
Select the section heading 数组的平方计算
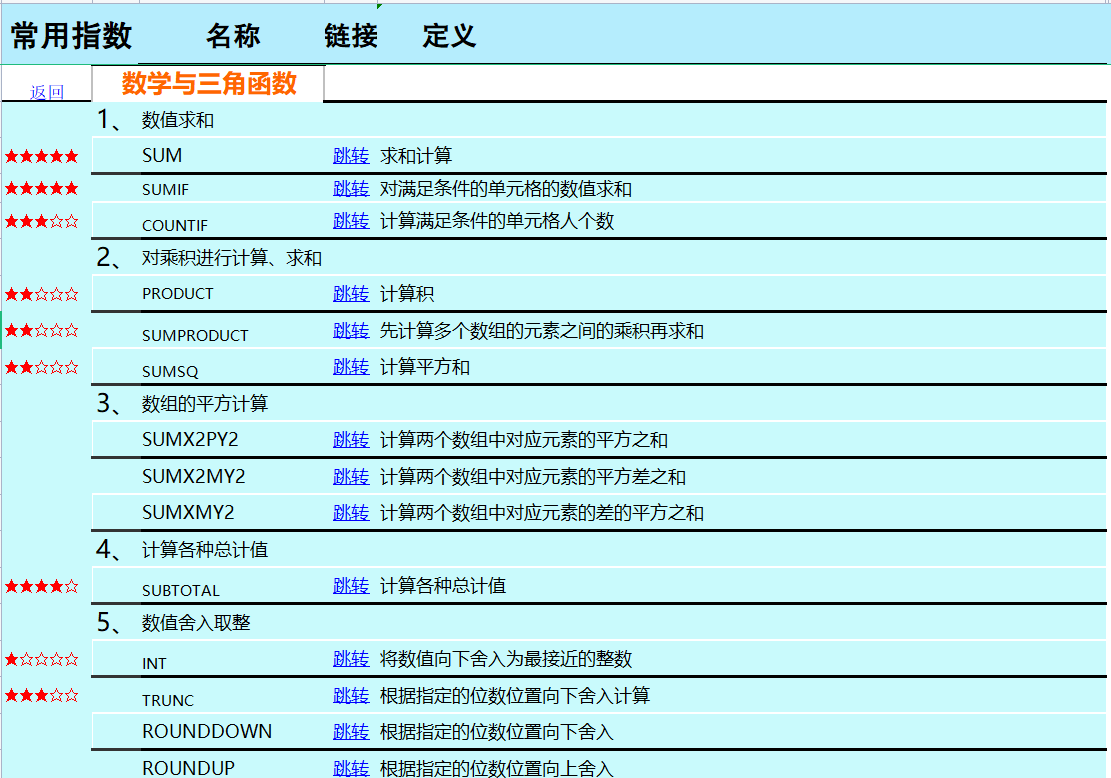click(x=205, y=404)
